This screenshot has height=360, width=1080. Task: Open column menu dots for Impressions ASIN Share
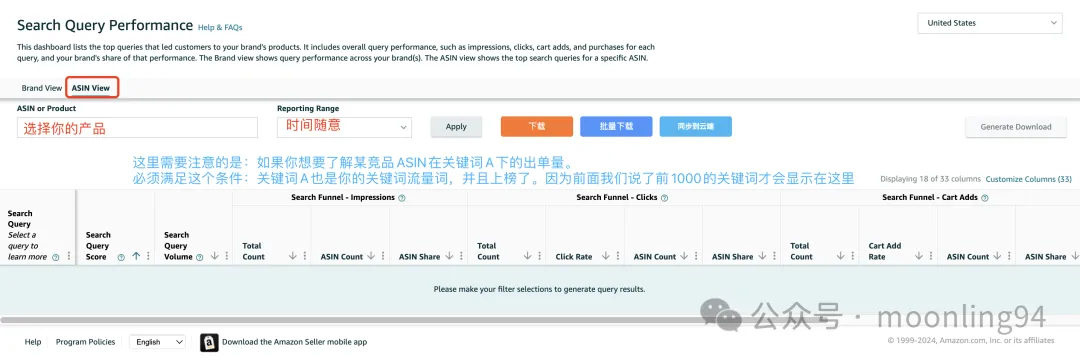coord(460,256)
